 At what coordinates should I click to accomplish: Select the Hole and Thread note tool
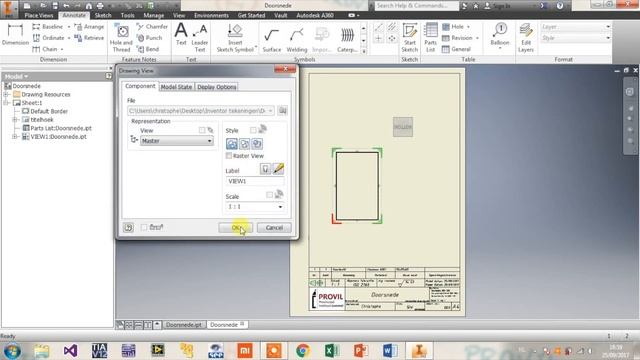(x=122, y=38)
